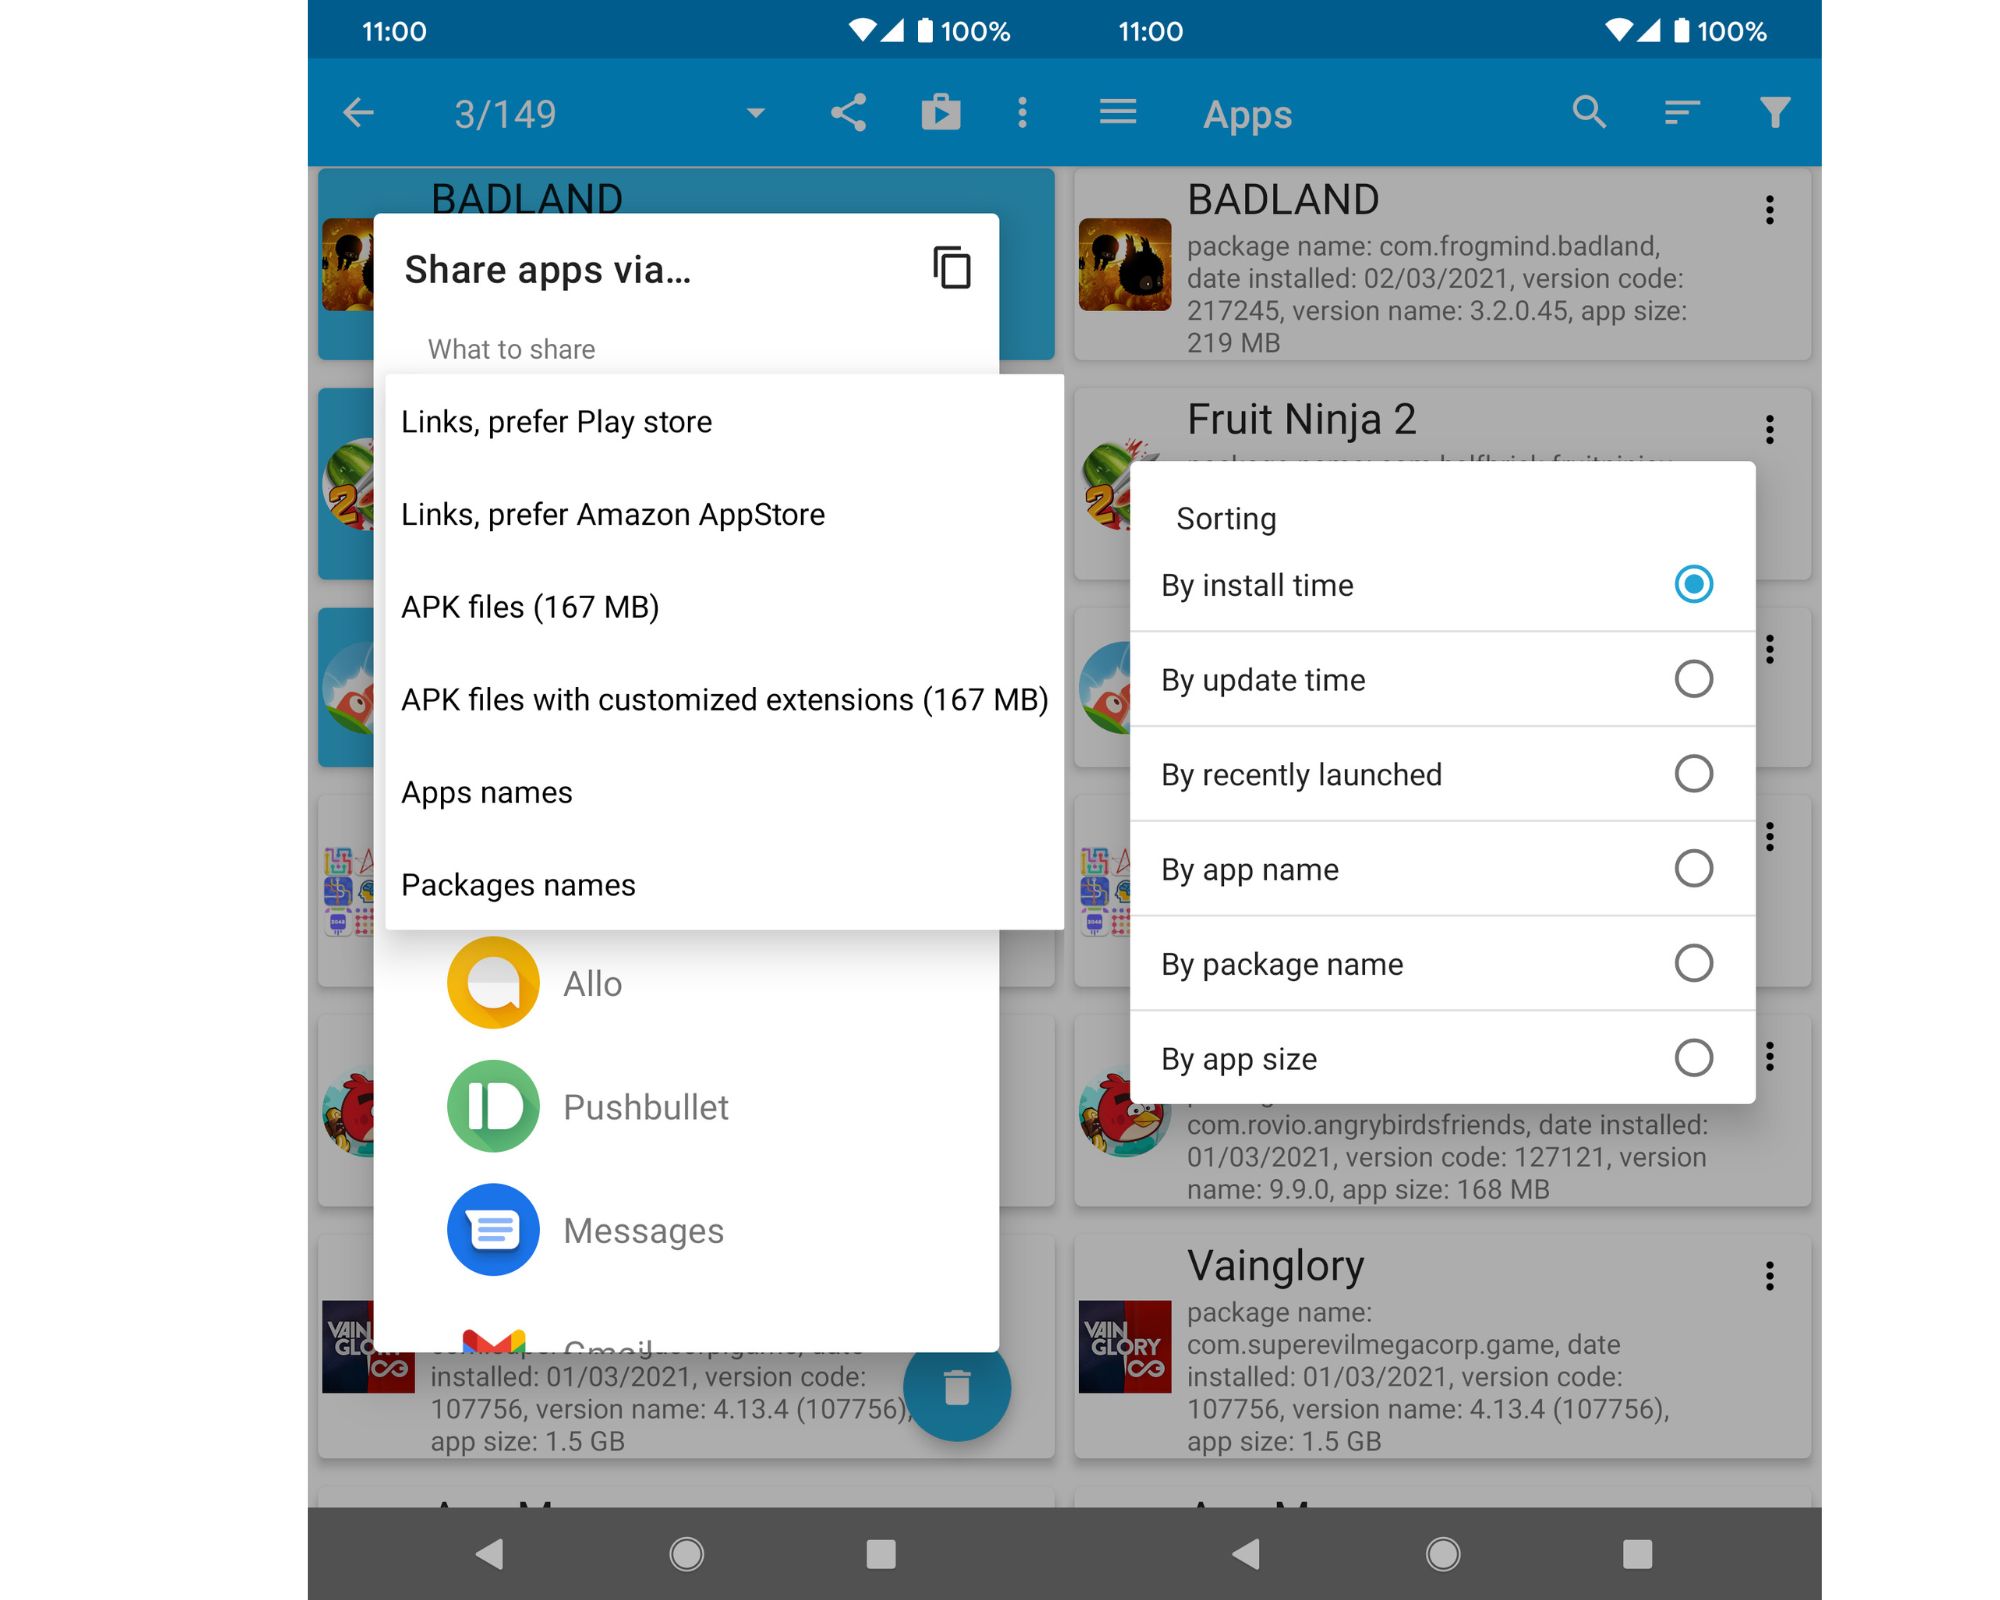The image size is (2000, 1600).
Task: Select 'Links, prefer Play store' option
Action: [x=557, y=421]
